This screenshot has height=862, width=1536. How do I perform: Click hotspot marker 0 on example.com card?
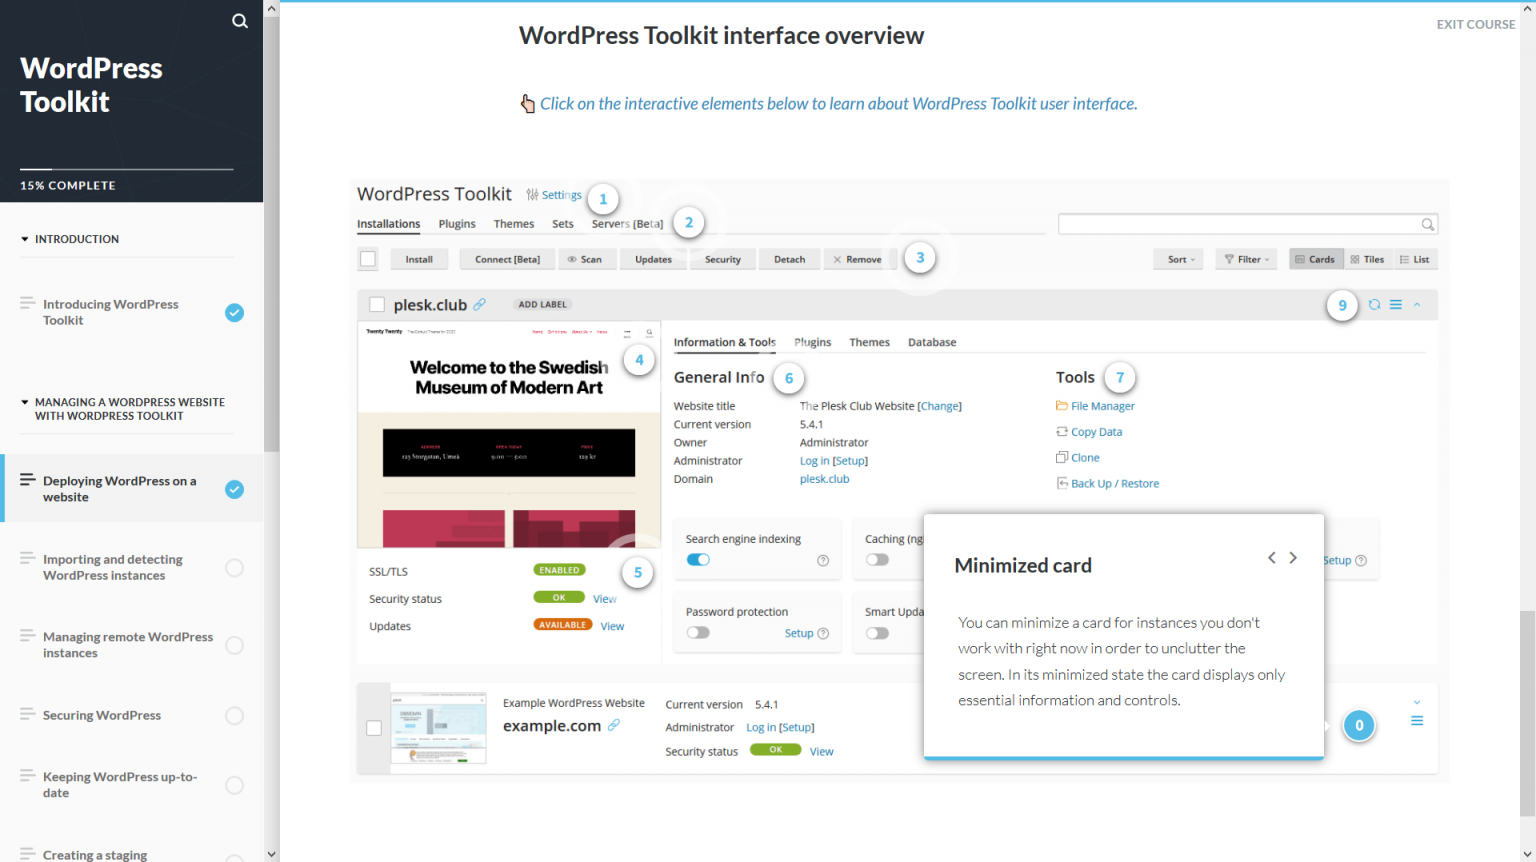(x=1359, y=726)
